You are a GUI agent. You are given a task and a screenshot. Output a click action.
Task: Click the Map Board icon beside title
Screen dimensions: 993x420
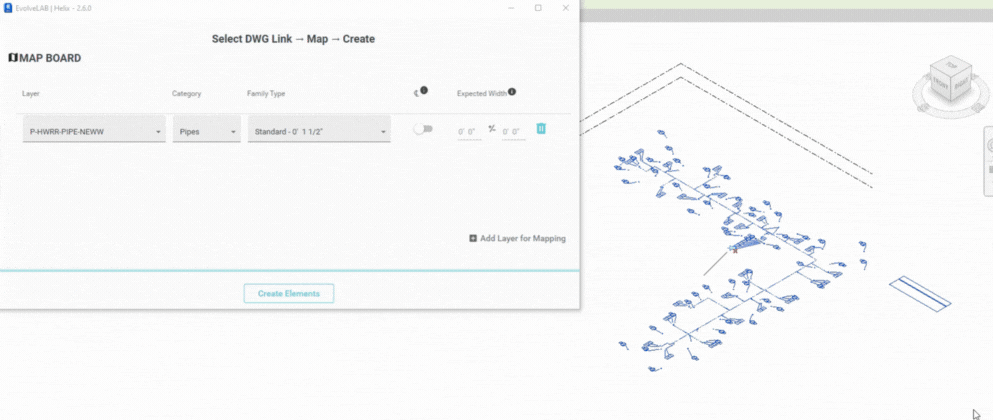pos(12,58)
